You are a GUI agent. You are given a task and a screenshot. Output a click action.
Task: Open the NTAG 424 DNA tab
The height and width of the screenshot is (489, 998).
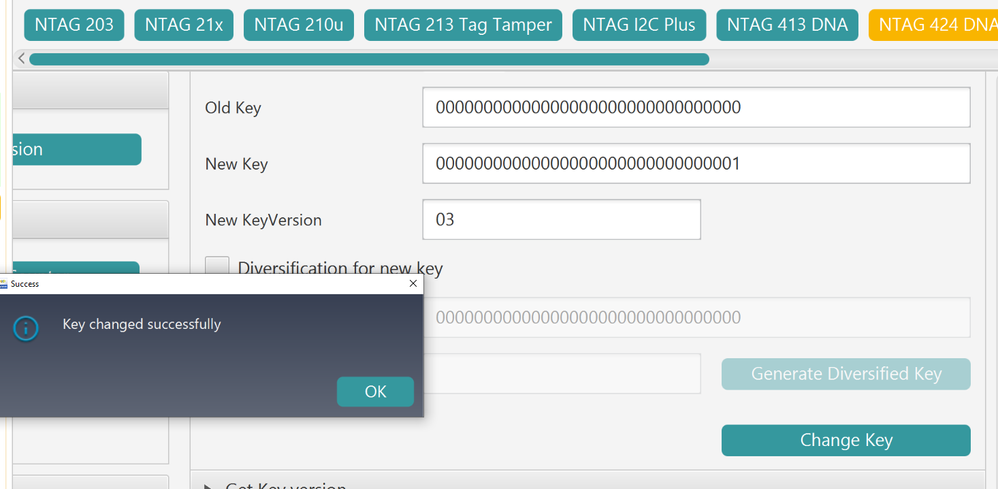[x=933, y=25]
